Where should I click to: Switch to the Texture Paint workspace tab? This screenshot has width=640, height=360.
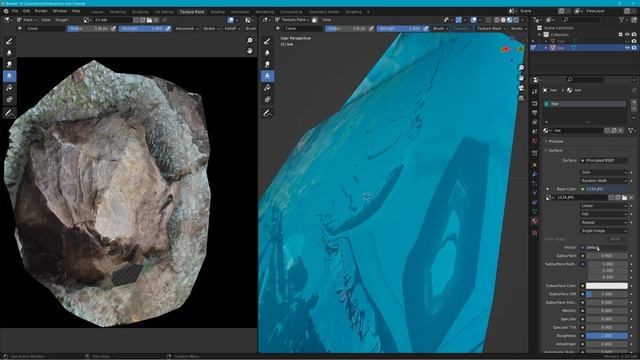[192, 12]
